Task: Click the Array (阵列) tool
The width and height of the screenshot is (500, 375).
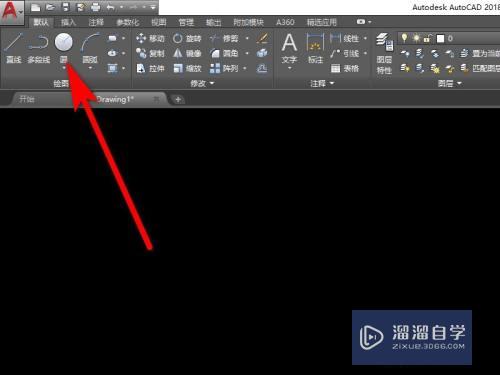Action: click(x=224, y=69)
